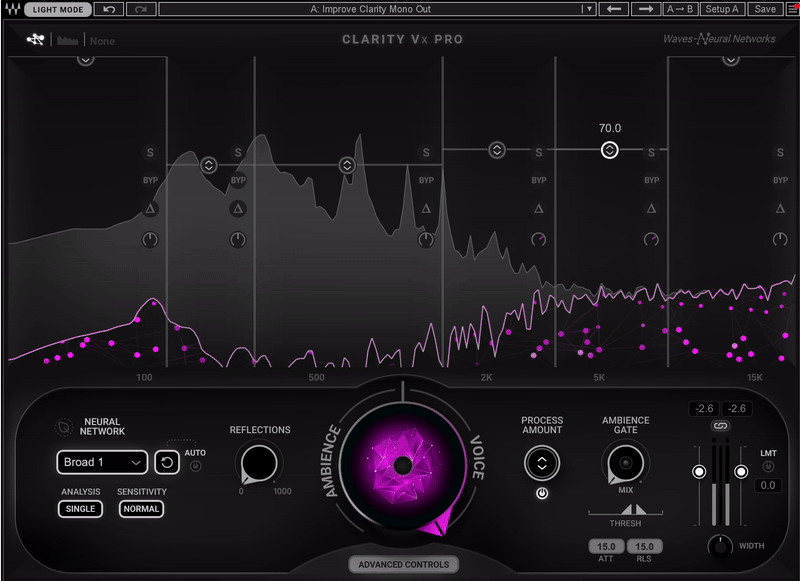Undo the last change
Screen dimensions: 800x581
tap(109, 9)
